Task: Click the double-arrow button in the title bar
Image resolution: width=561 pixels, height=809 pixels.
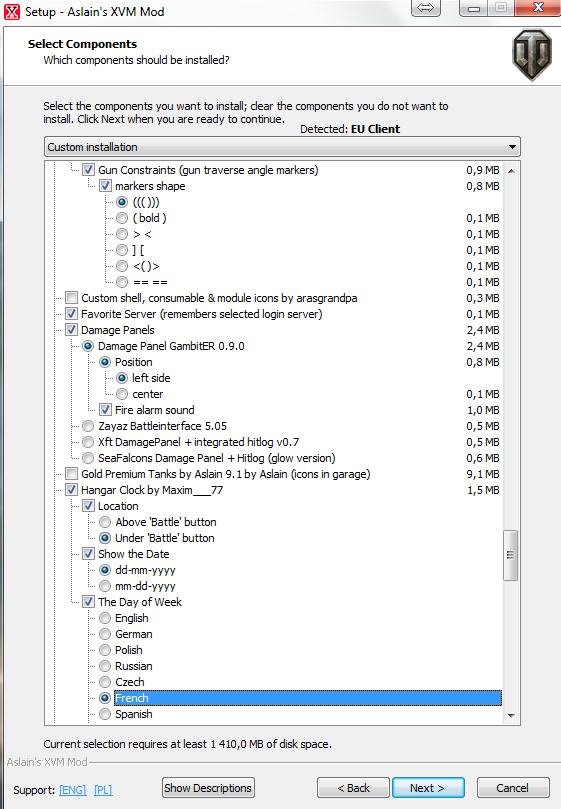Action: (426, 8)
